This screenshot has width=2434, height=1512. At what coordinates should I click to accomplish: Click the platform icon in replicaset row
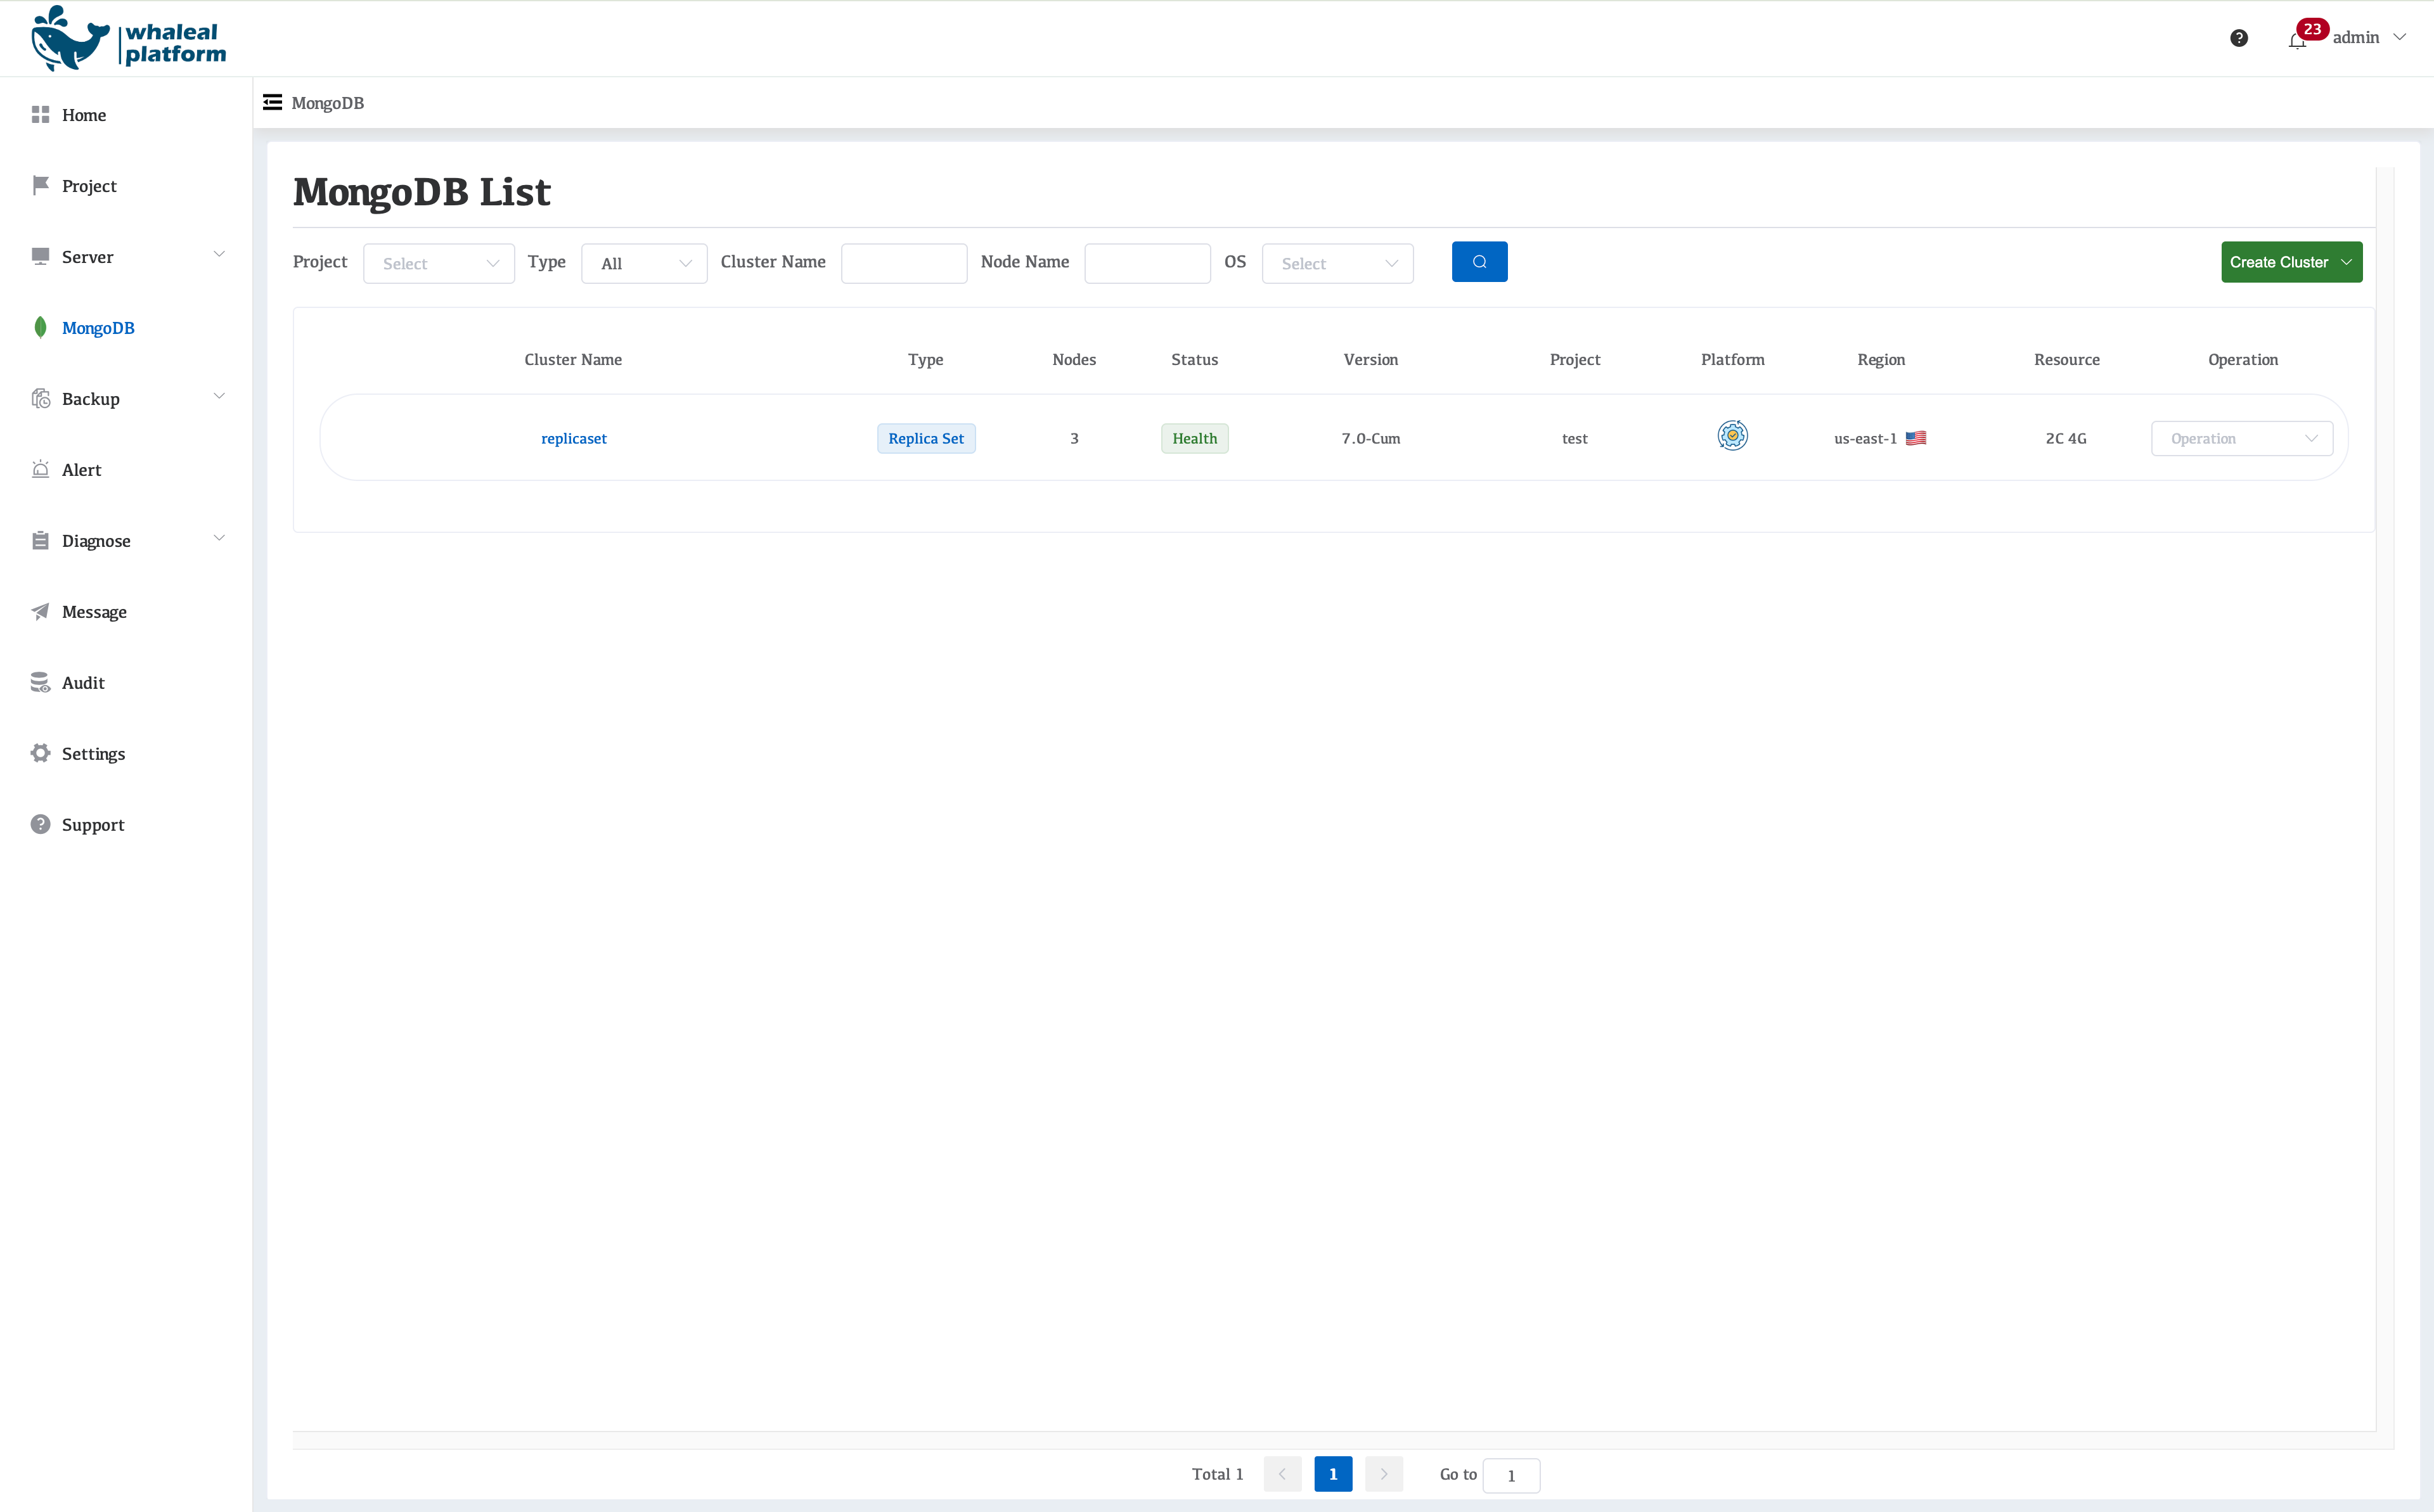[1732, 436]
